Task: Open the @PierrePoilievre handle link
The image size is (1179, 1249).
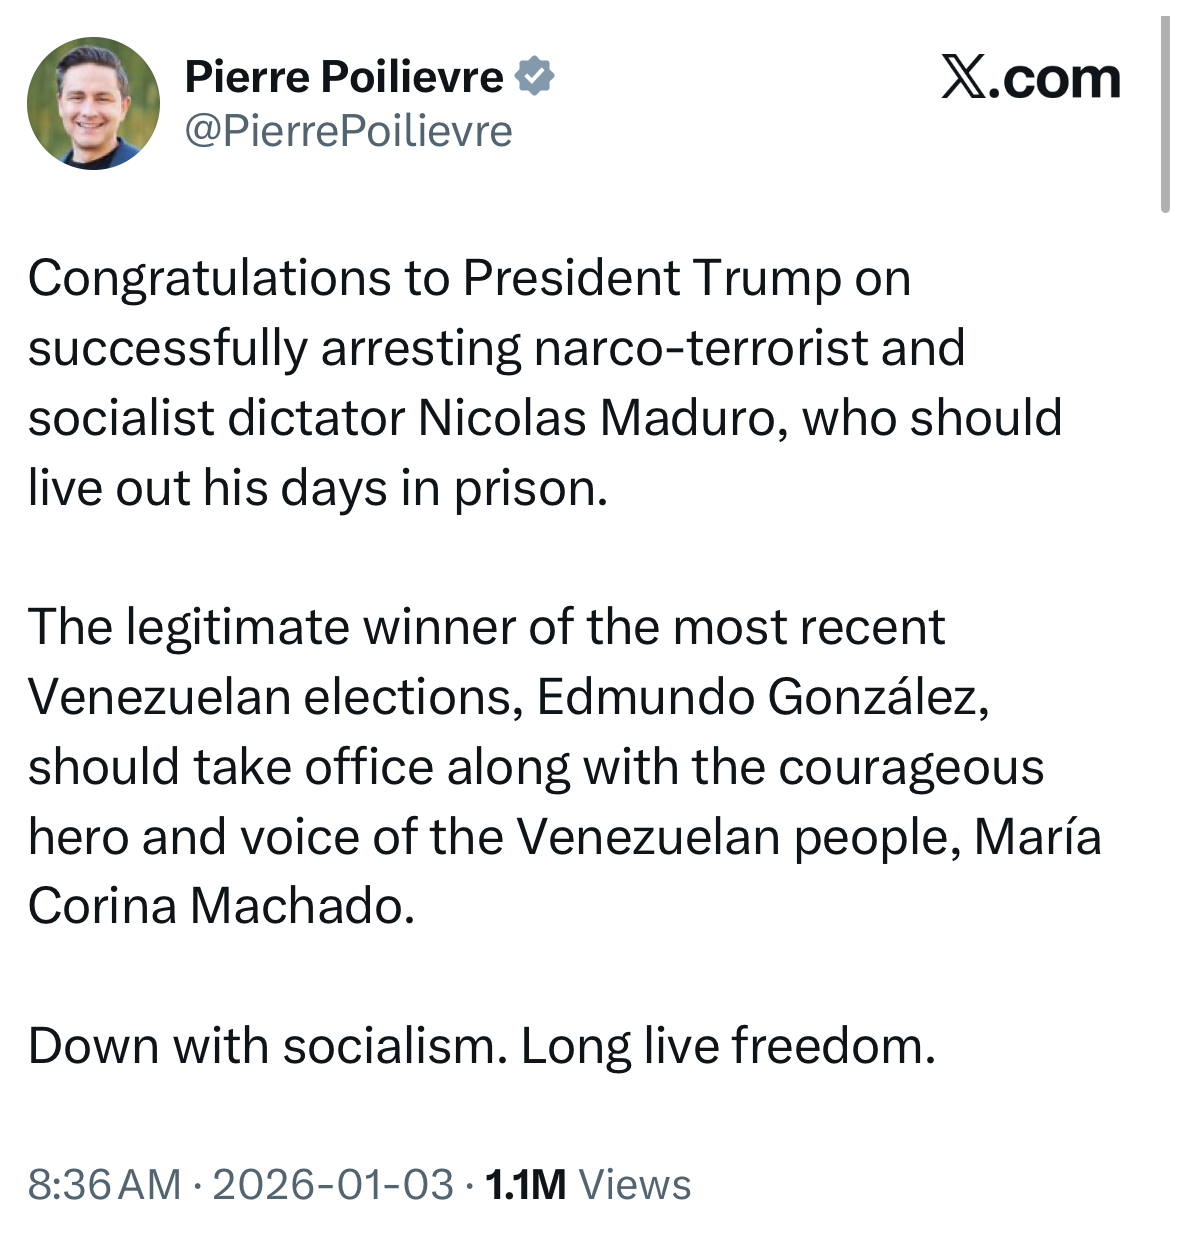Action: [x=349, y=131]
